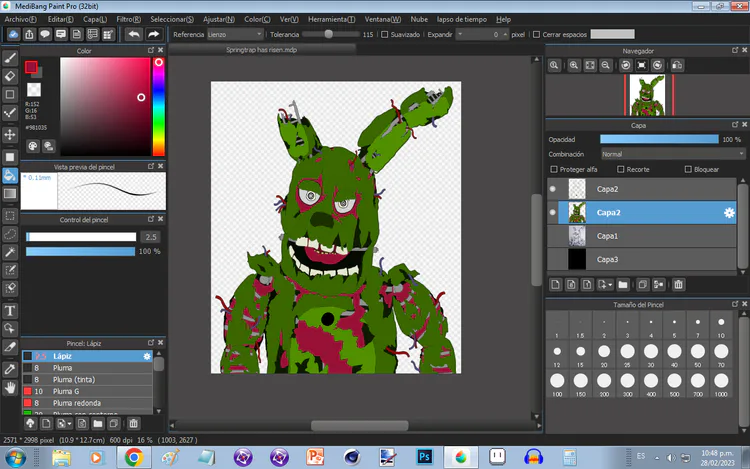Hide the top Capa2 layer visibility
The width and height of the screenshot is (750, 469).
(553, 189)
